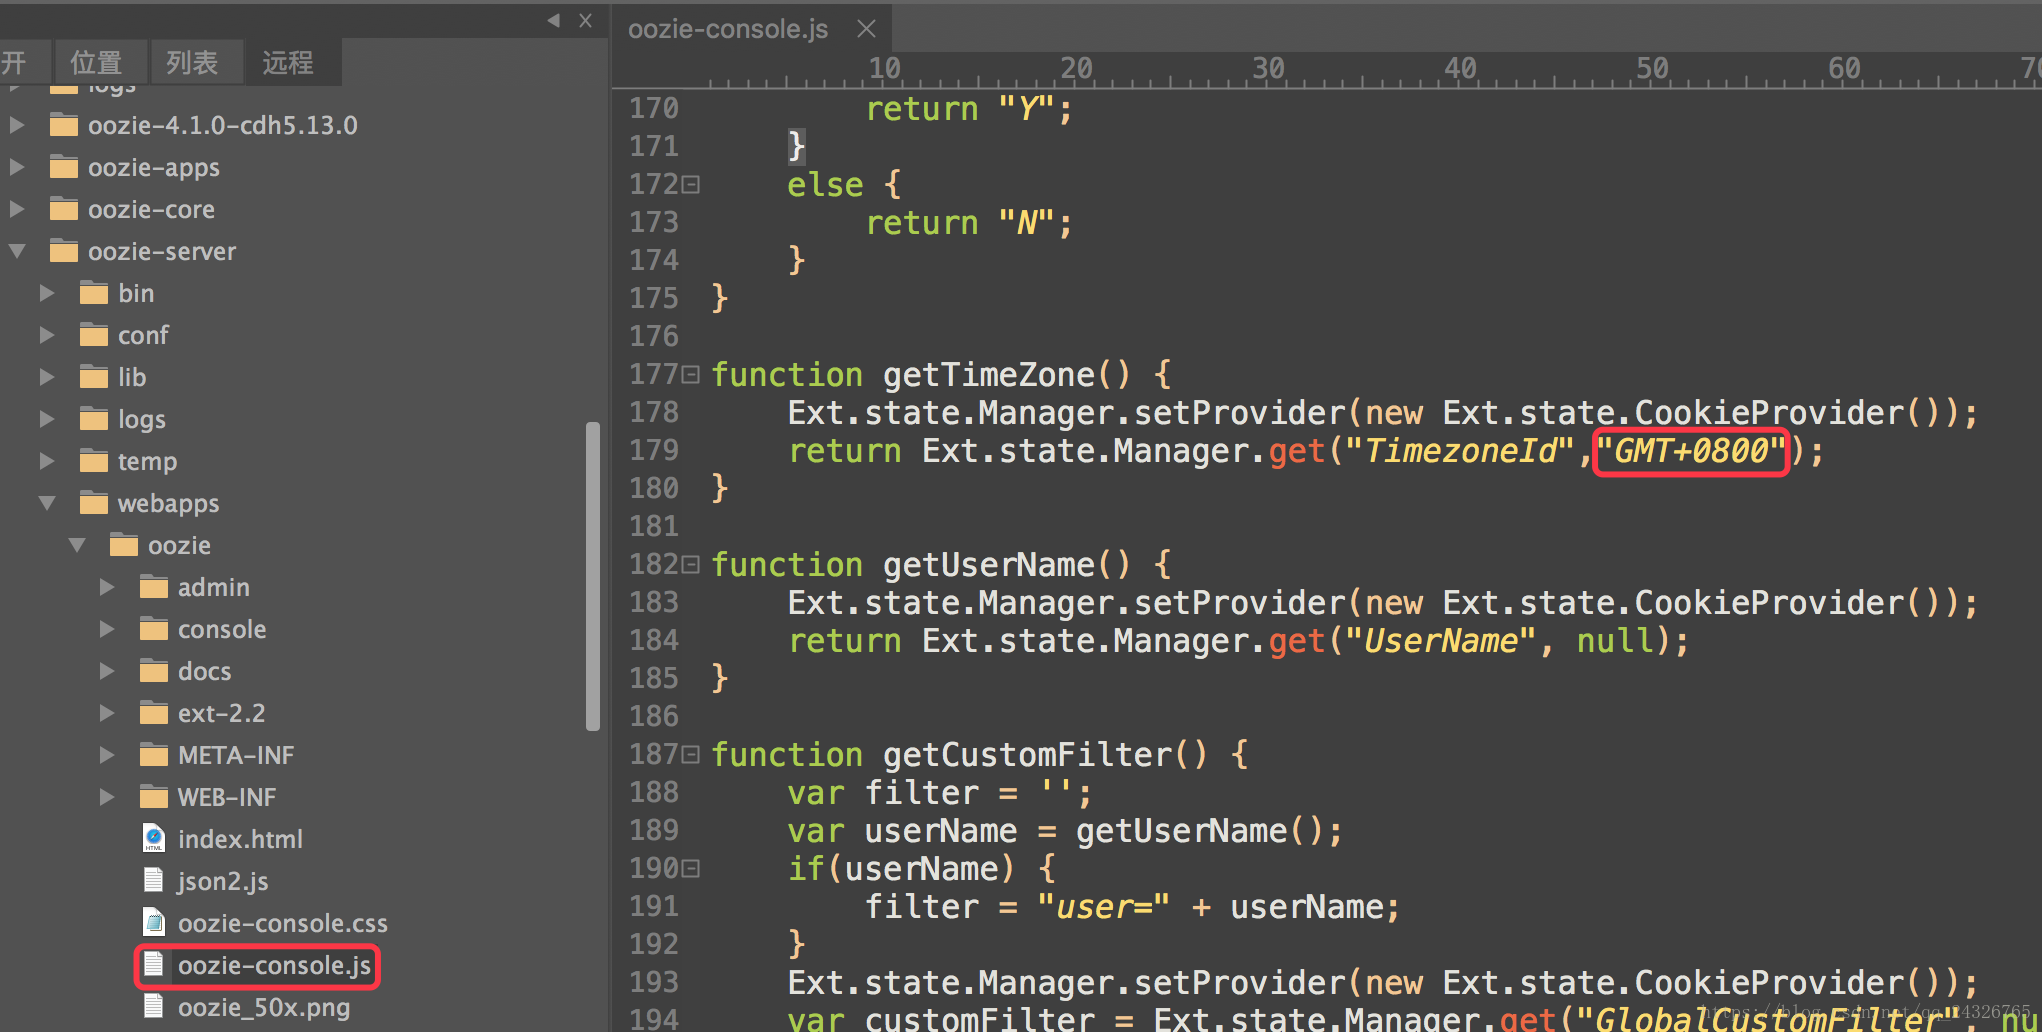The width and height of the screenshot is (2042, 1032).
Task: Click the index.html HTML file icon
Action: click(x=154, y=838)
